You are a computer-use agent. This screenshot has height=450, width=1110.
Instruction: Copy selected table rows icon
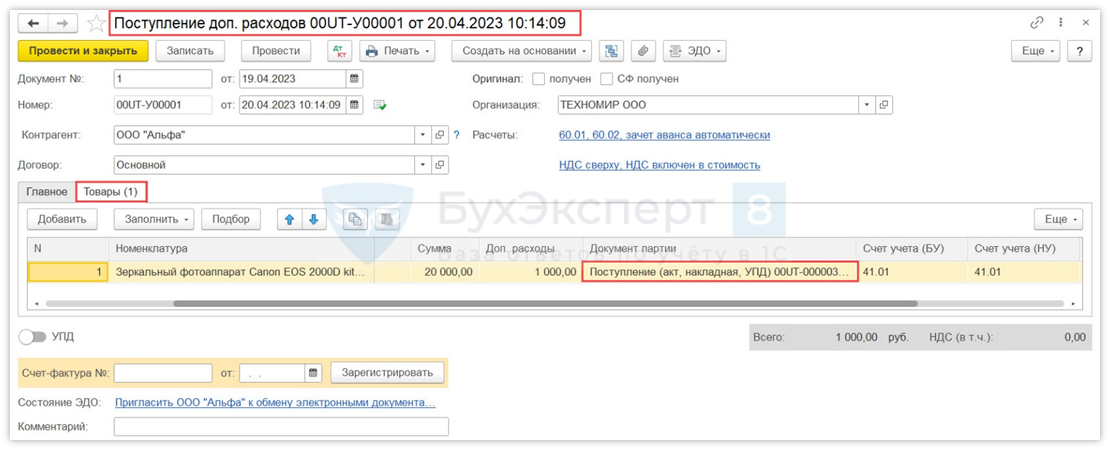[355, 219]
